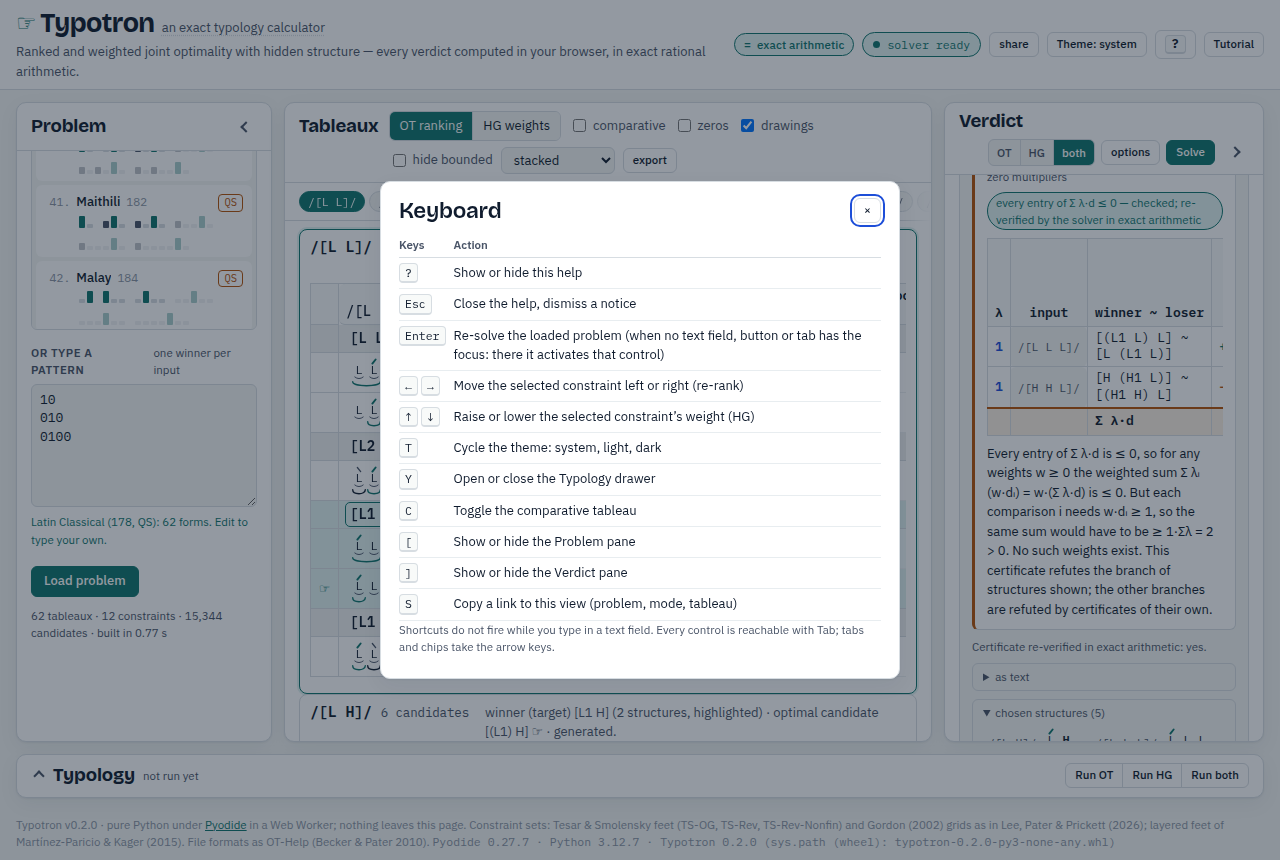Click the share button
The width and height of the screenshot is (1280, 860).
pos(1014,44)
